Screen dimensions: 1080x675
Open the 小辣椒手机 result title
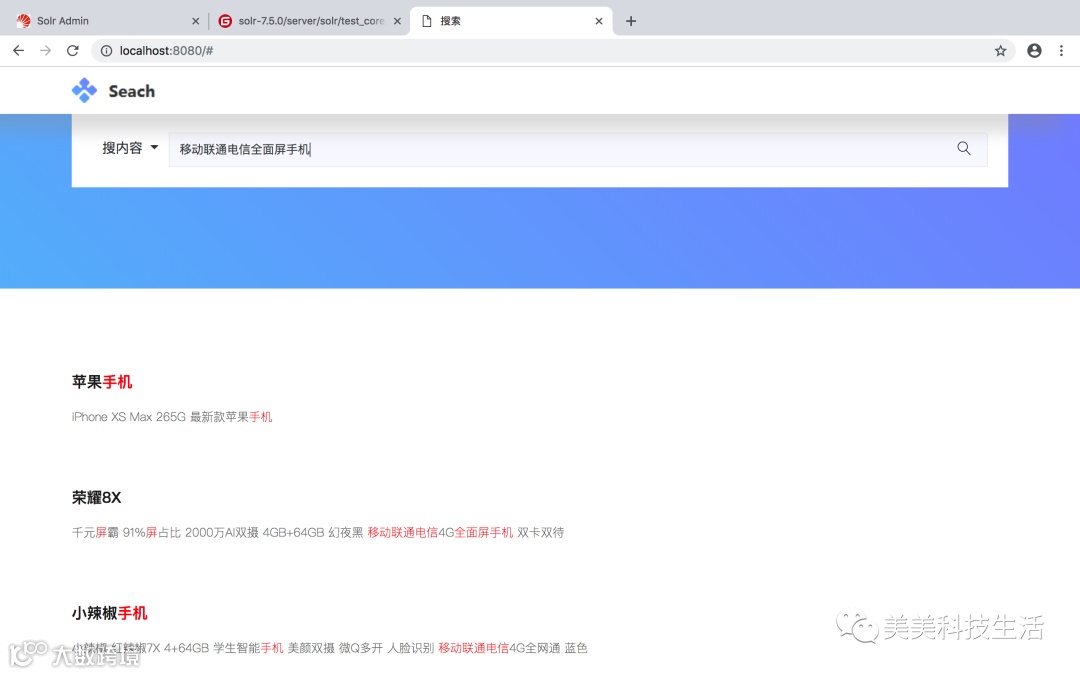110,613
